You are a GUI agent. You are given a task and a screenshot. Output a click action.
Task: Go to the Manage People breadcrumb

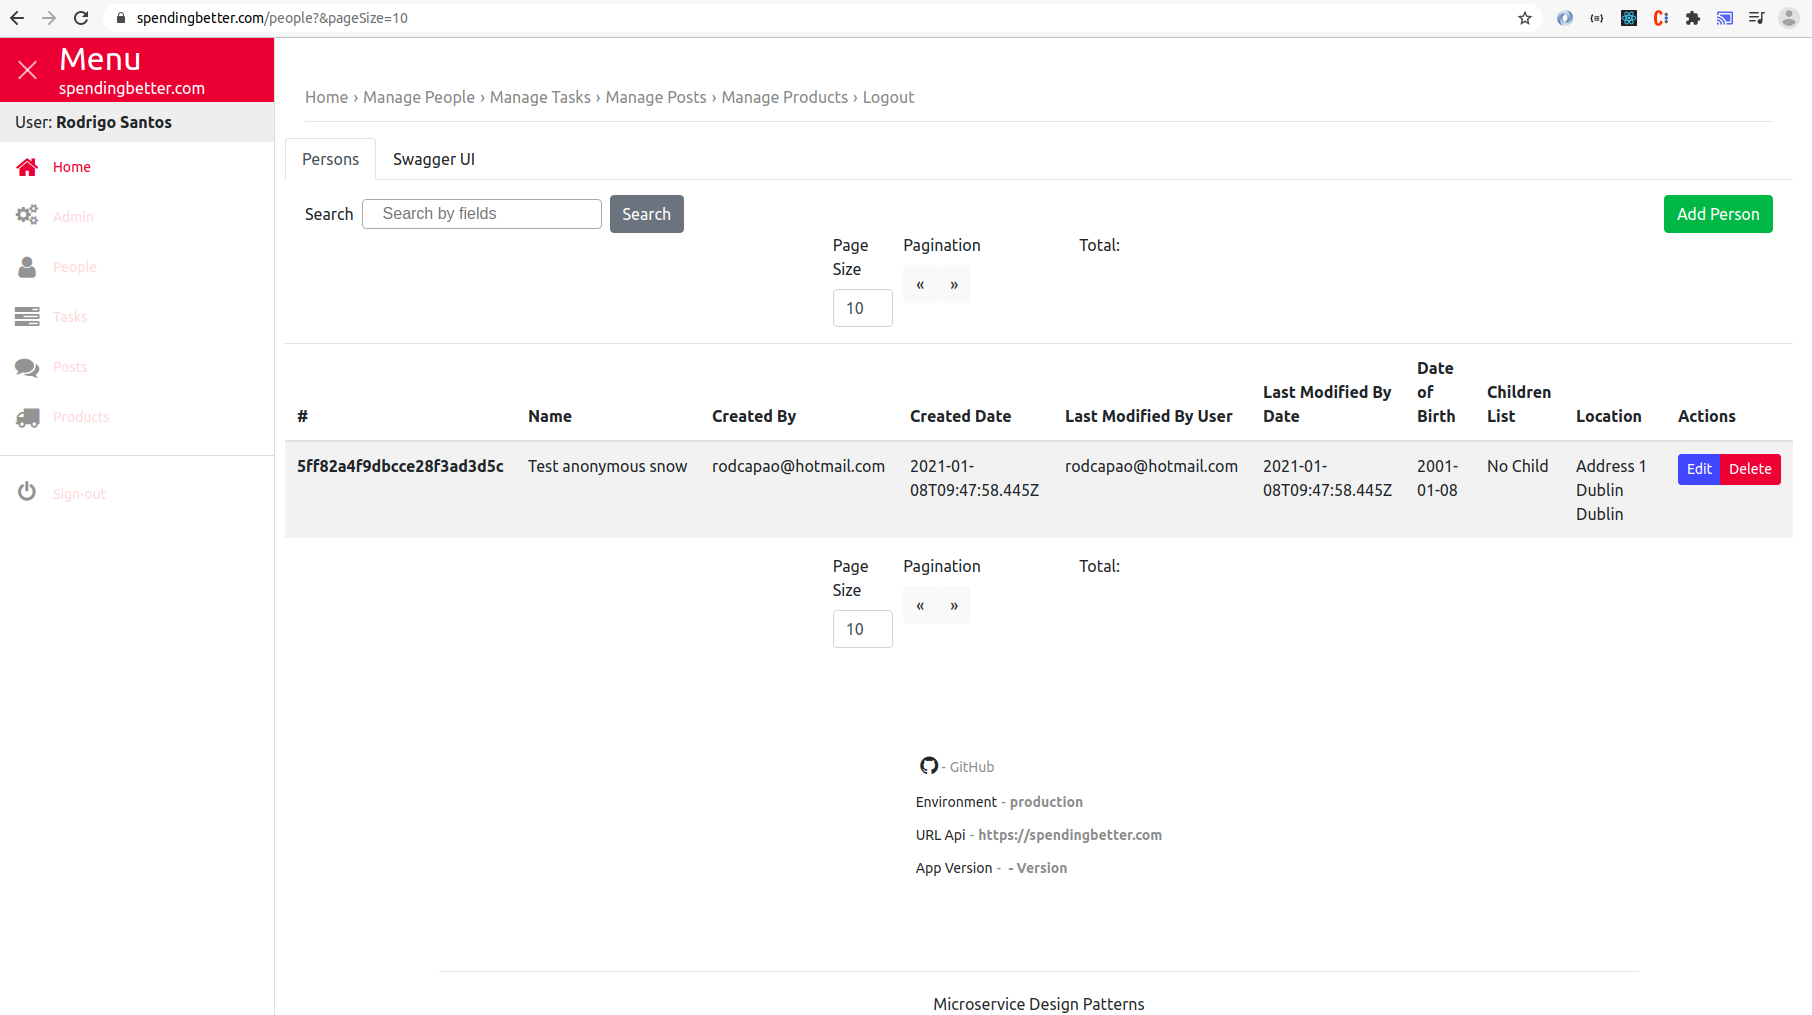point(419,97)
